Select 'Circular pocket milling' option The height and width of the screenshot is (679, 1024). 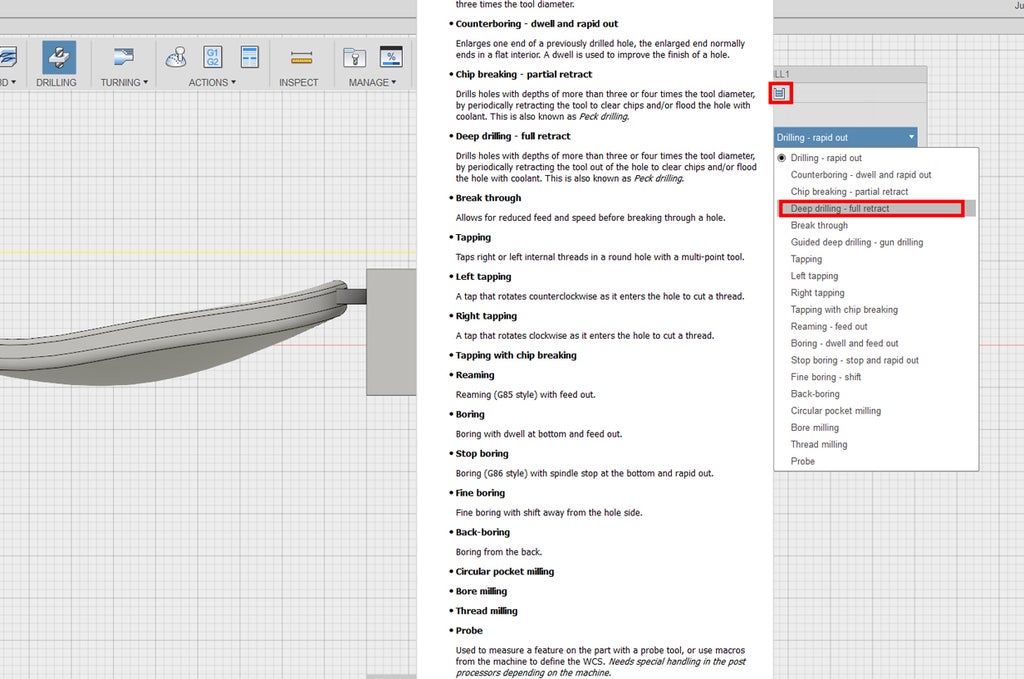[876, 411]
